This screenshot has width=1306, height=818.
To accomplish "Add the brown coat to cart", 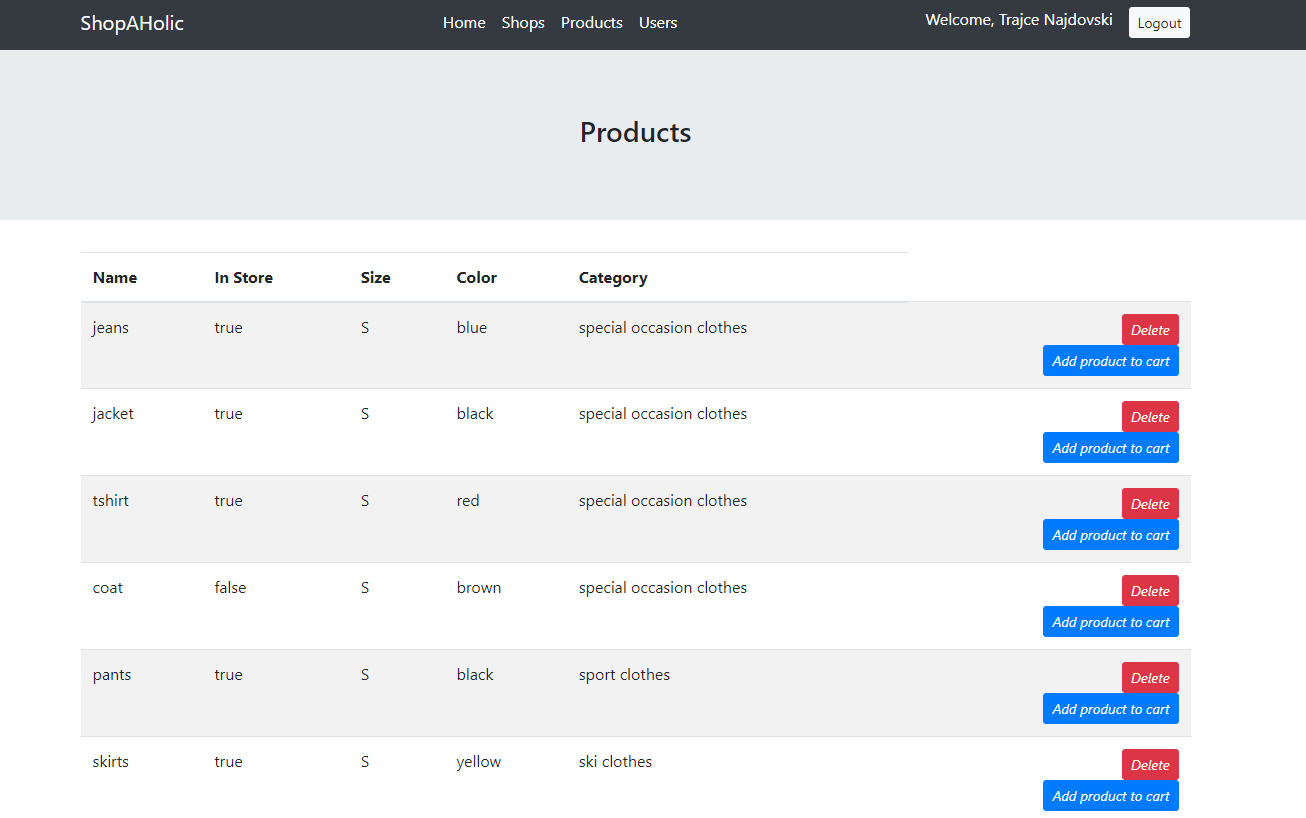I will [1110, 622].
